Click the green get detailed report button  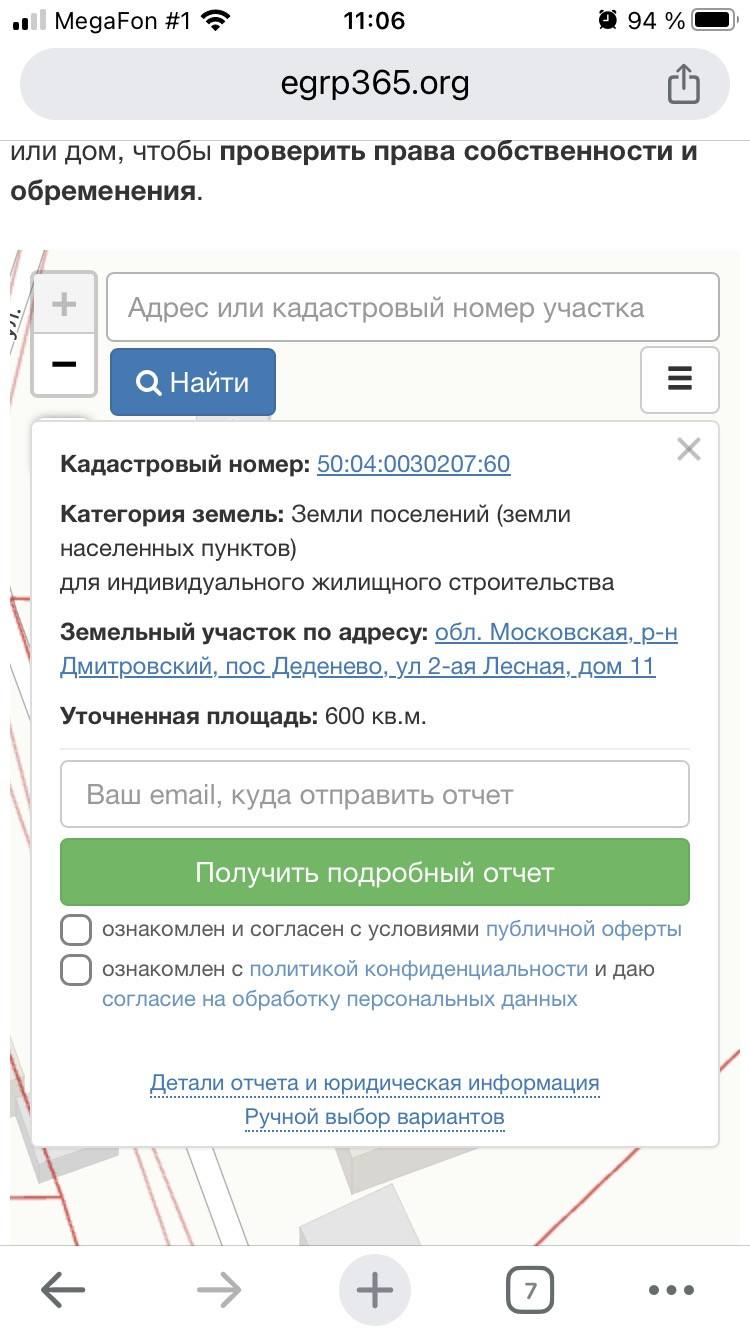click(375, 872)
